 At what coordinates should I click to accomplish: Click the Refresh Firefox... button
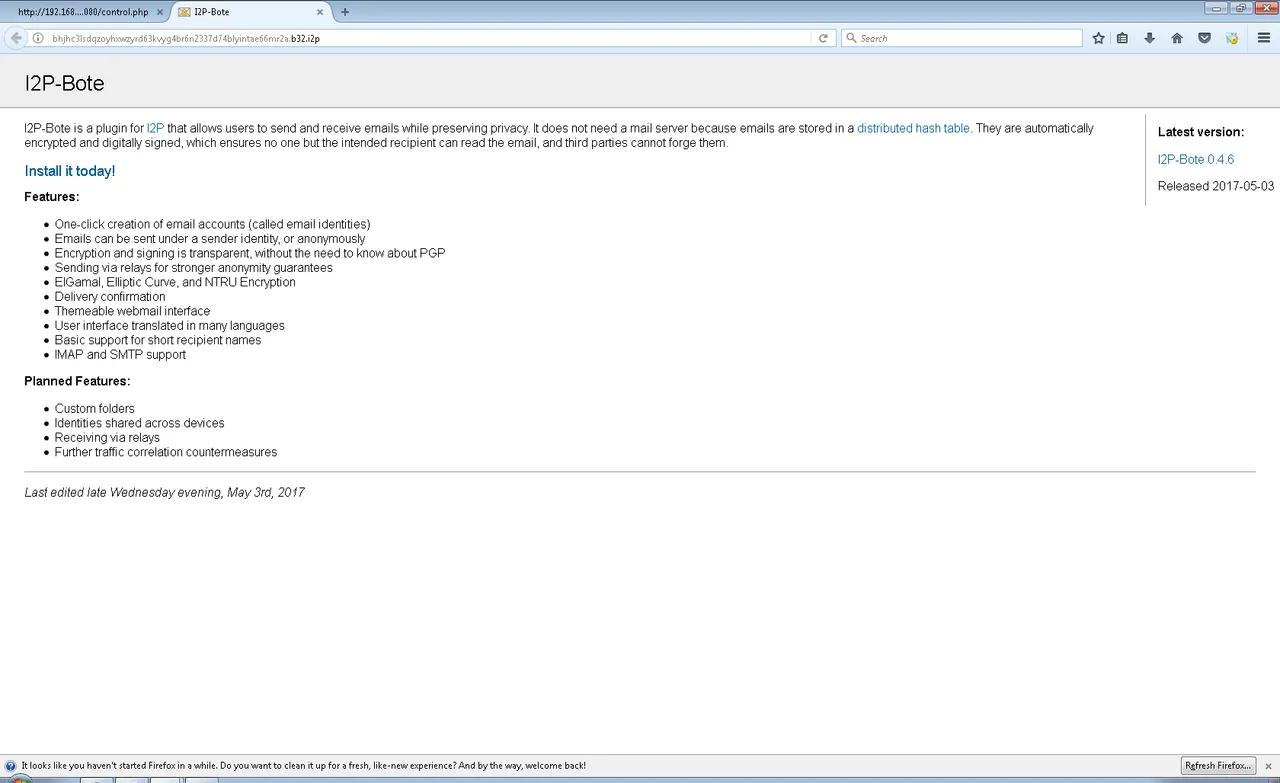click(1218, 766)
